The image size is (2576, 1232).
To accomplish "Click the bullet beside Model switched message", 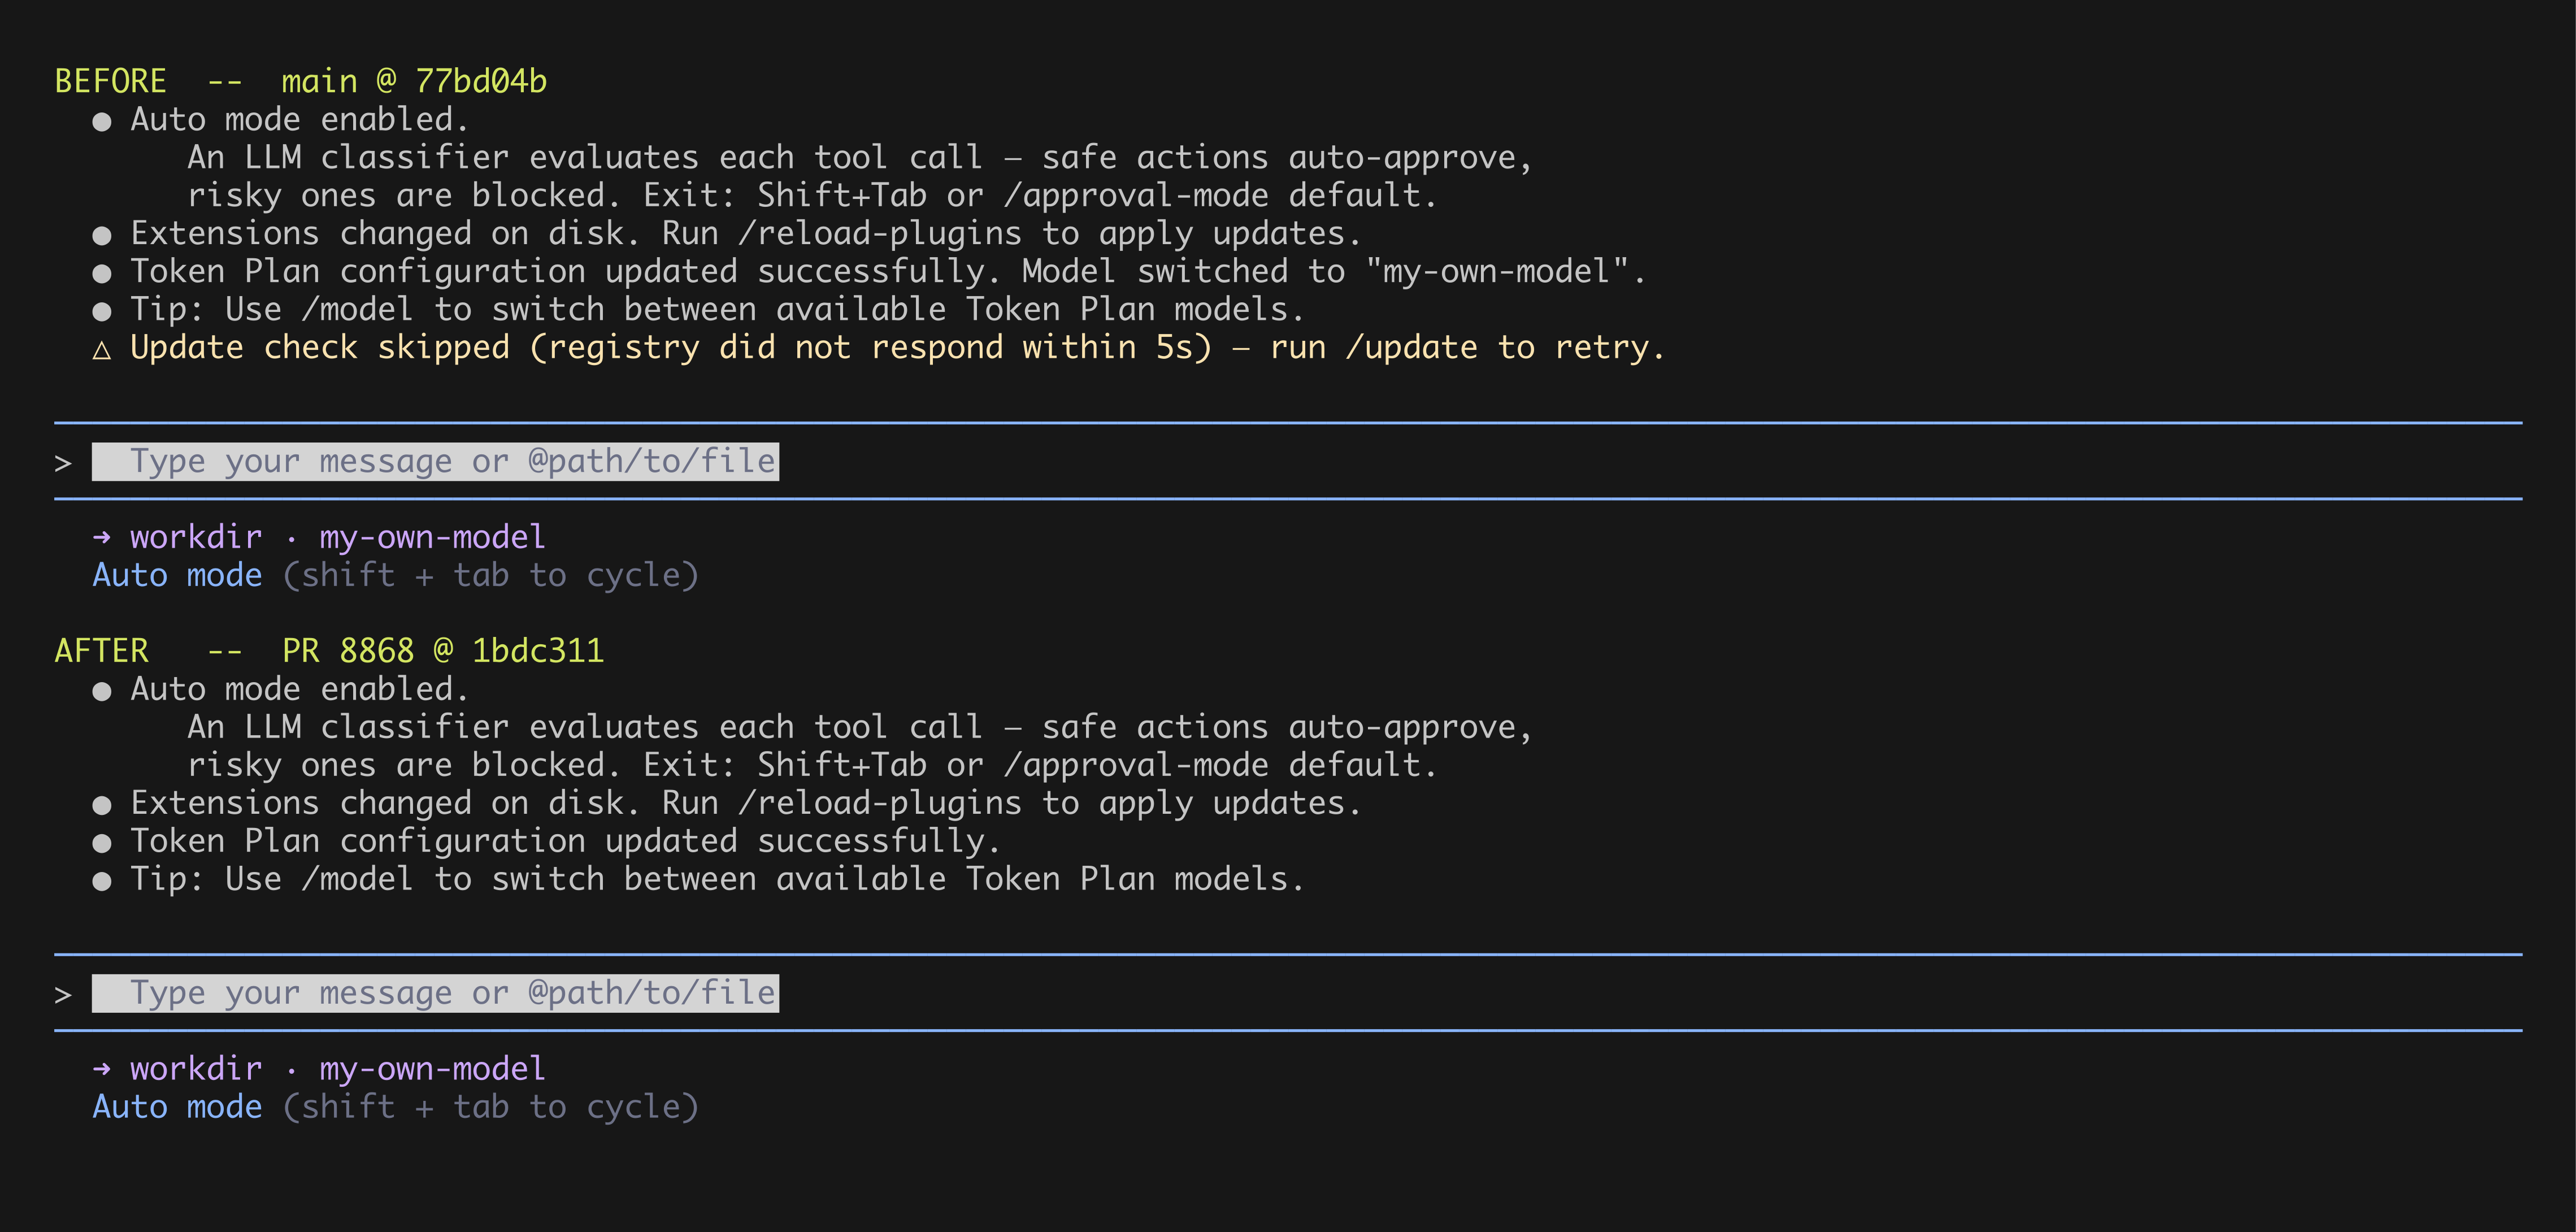I will pyautogui.click(x=101, y=273).
